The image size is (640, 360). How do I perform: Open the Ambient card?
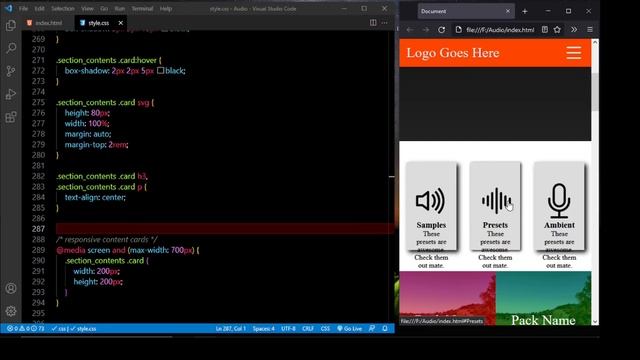[x=559, y=206]
